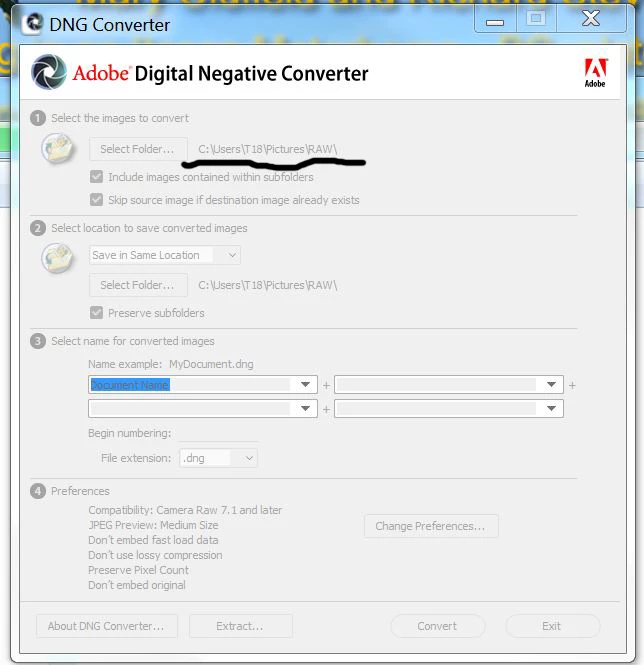Image resolution: width=644 pixels, height=665 pixels.
Task: Click Don't embed original text
Action: coord(137,585)
